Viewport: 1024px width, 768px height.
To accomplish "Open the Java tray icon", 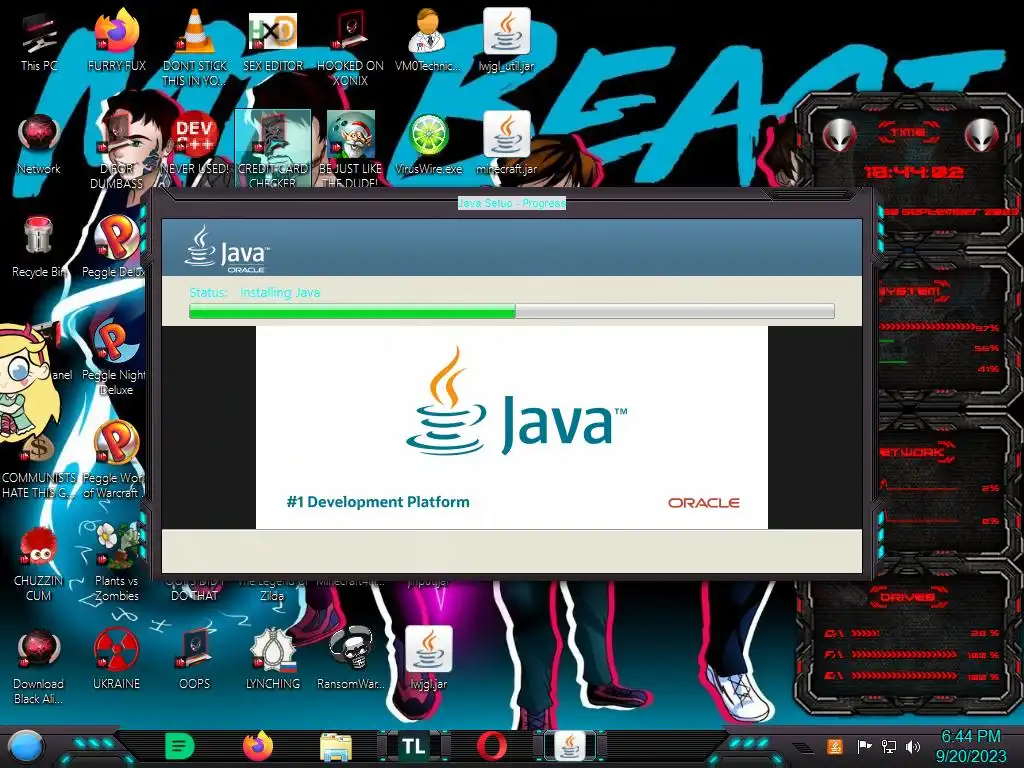I will [834, 746].
